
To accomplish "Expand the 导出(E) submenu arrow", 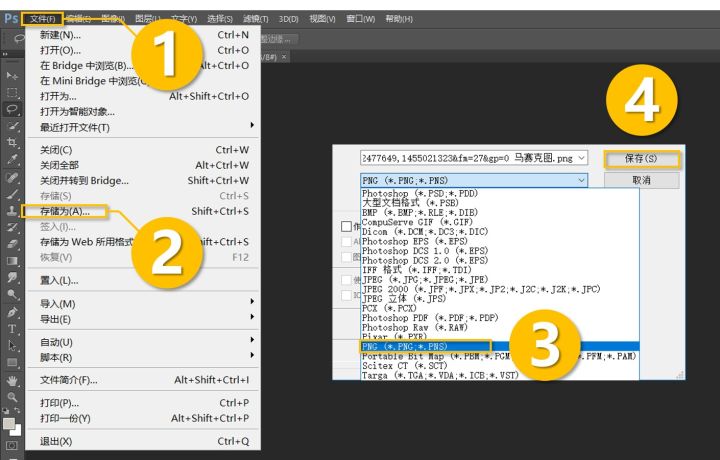I will point(252,317).
